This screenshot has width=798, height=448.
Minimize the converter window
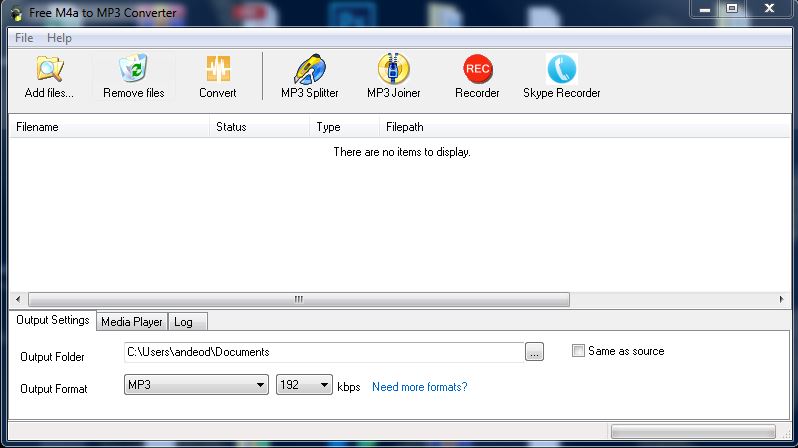(x=704, y=9)
